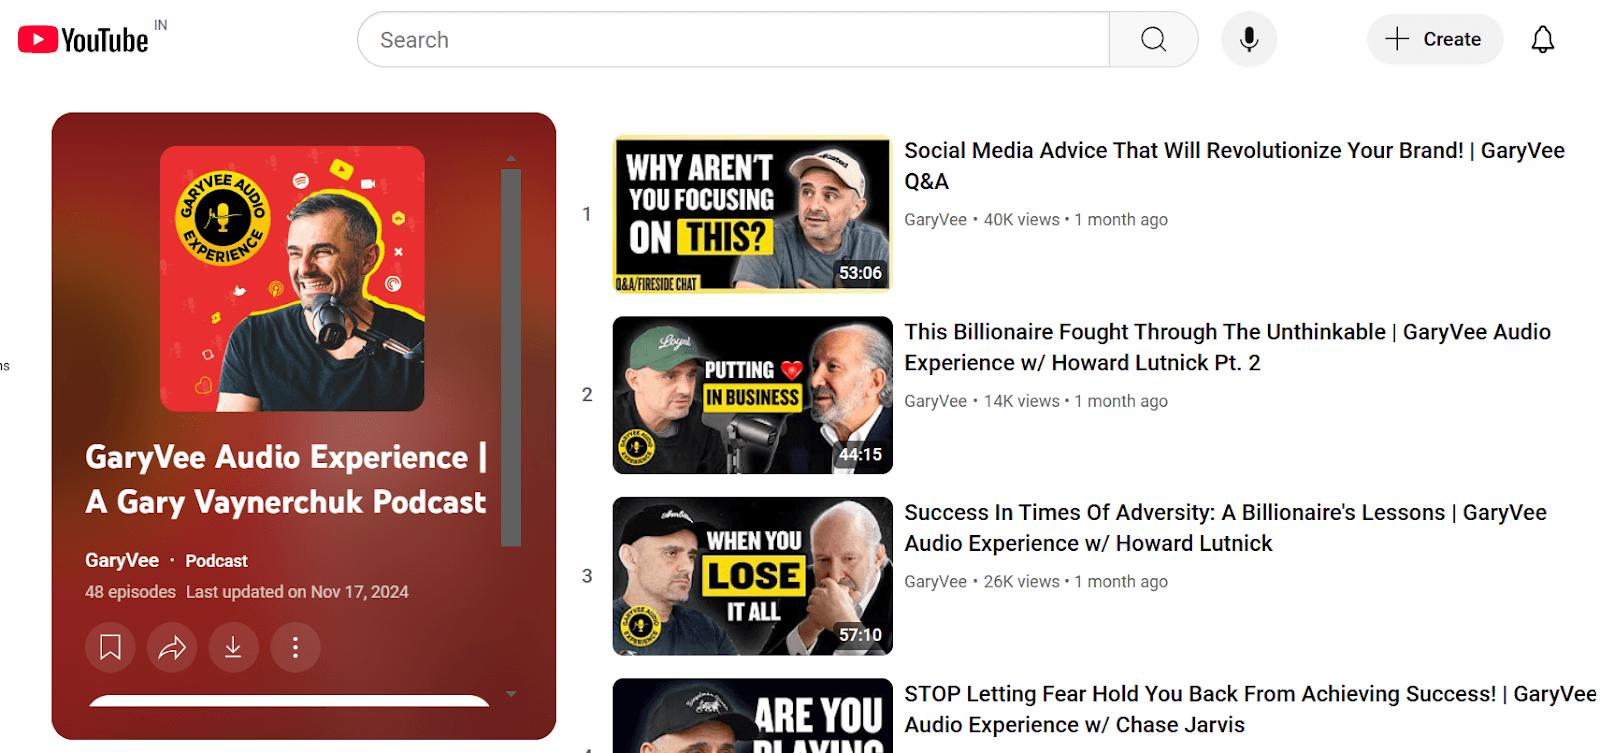Play 'Why Aren't You Focusing' thumbnail video
Image resolution: width=1600 pixels, height=753 pixels.
tap(752, 214)
